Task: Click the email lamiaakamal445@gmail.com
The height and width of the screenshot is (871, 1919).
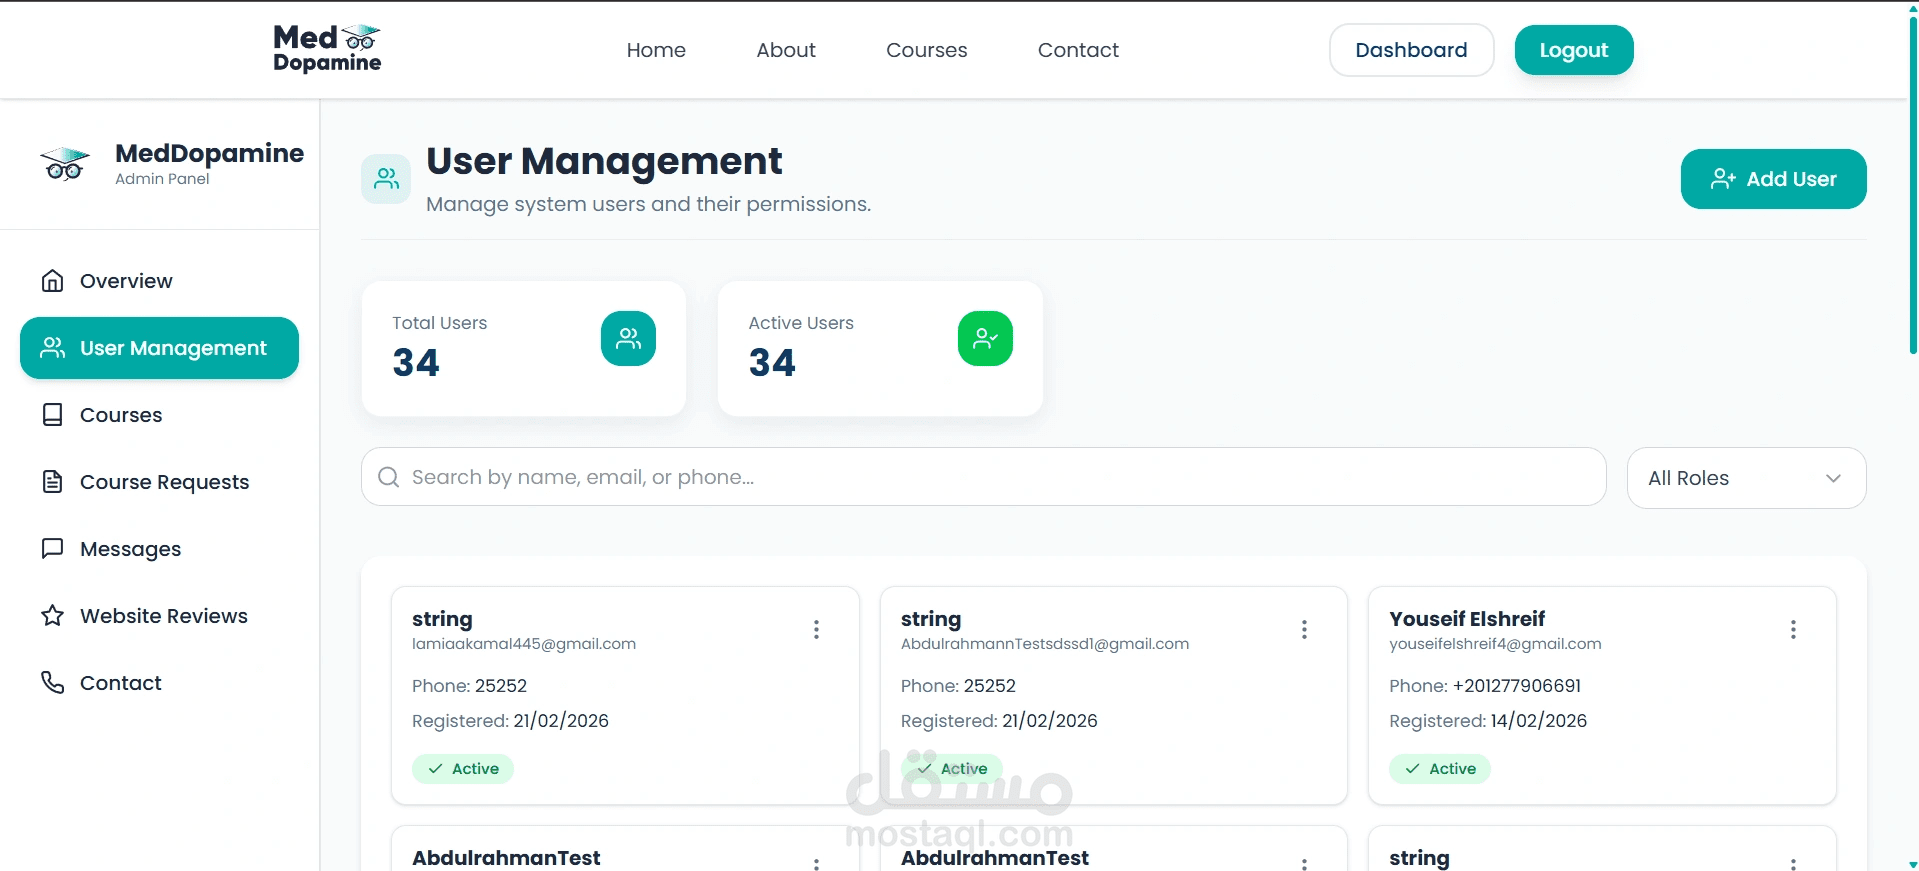Action: tap(524, 644)
